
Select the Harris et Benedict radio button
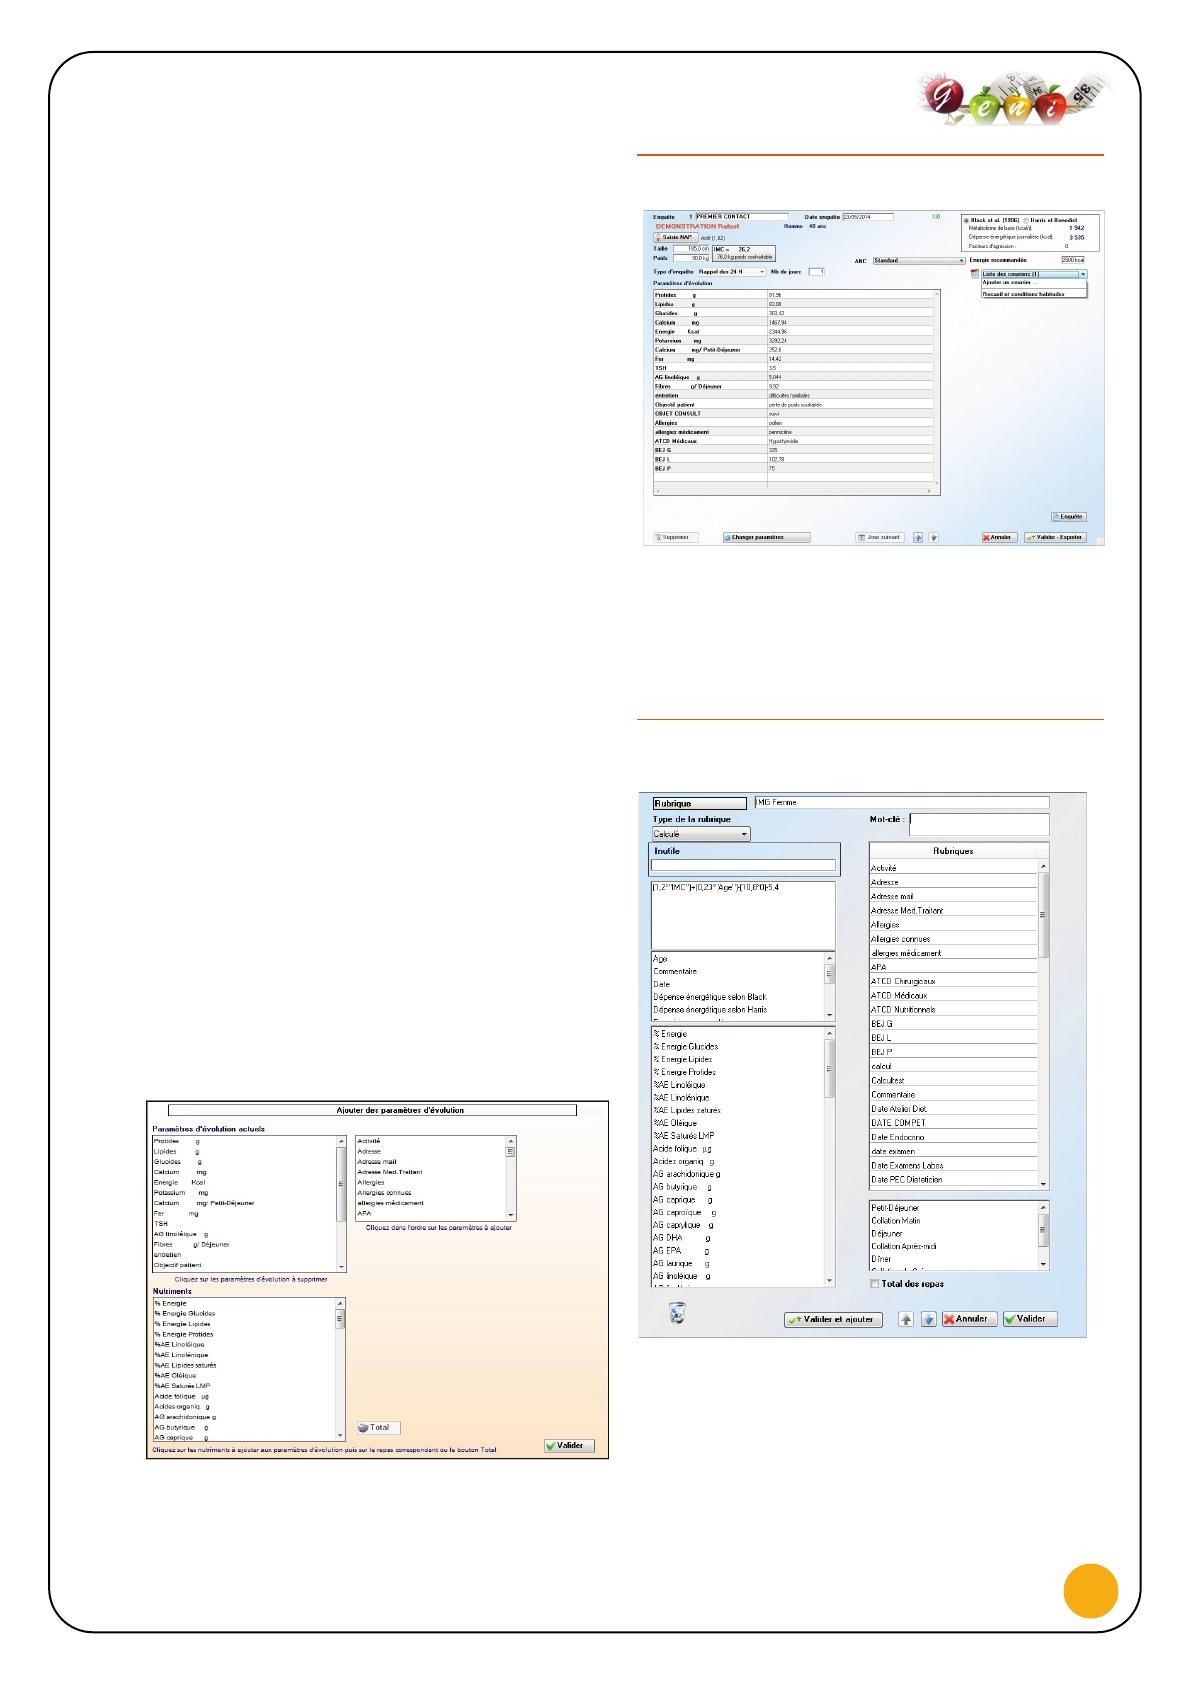[x=1025, y=220]
